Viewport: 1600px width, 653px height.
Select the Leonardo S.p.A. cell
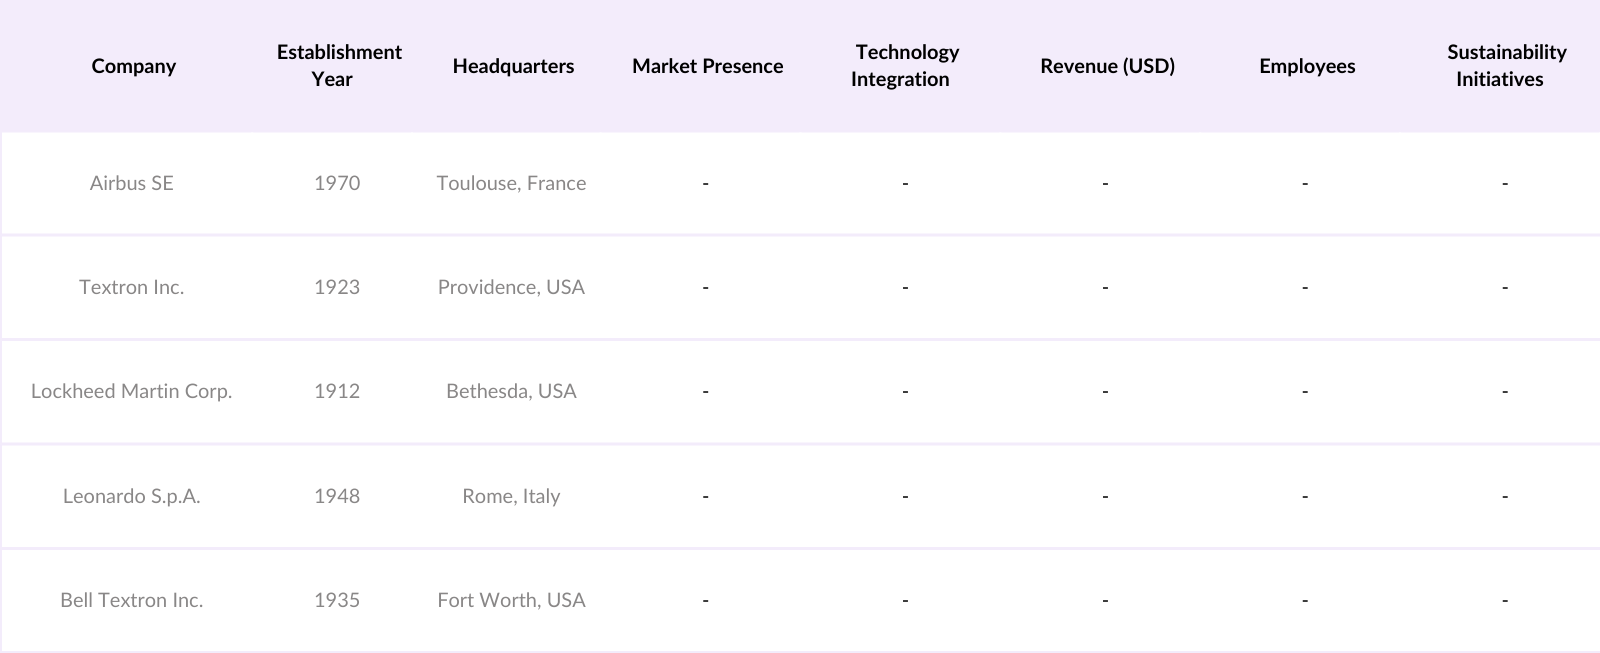pos(132,496)
